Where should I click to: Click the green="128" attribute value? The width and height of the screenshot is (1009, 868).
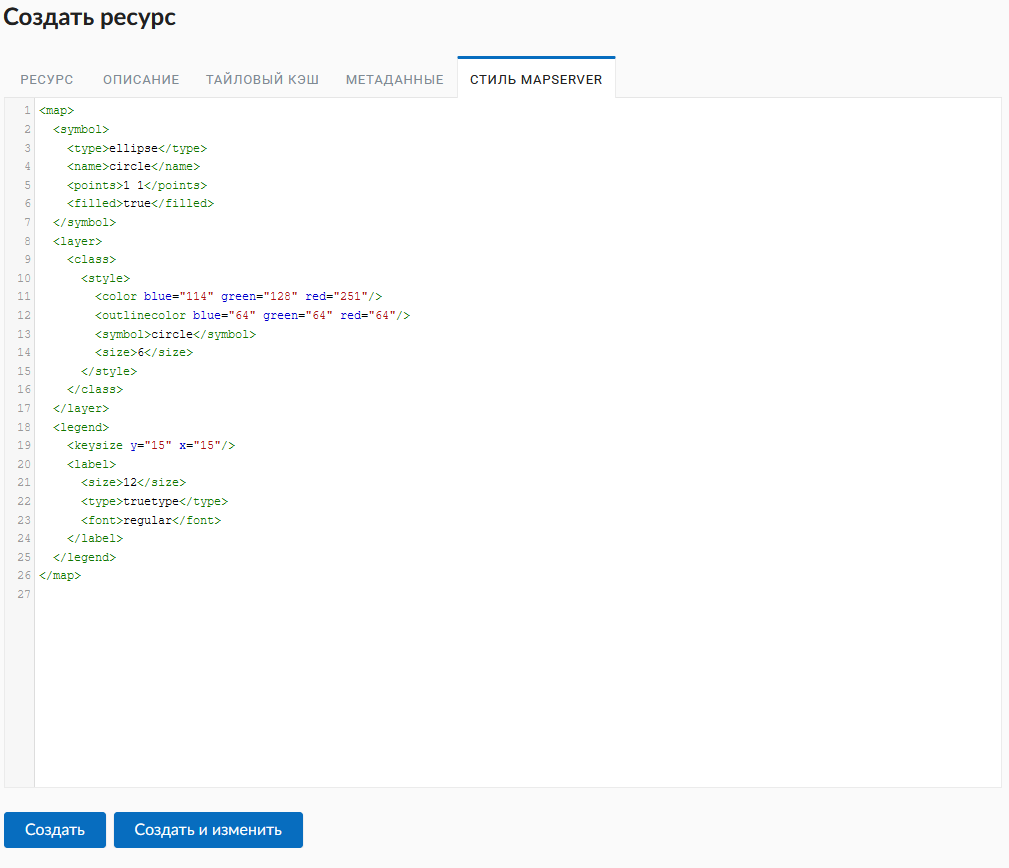click(x=259, y=297)
